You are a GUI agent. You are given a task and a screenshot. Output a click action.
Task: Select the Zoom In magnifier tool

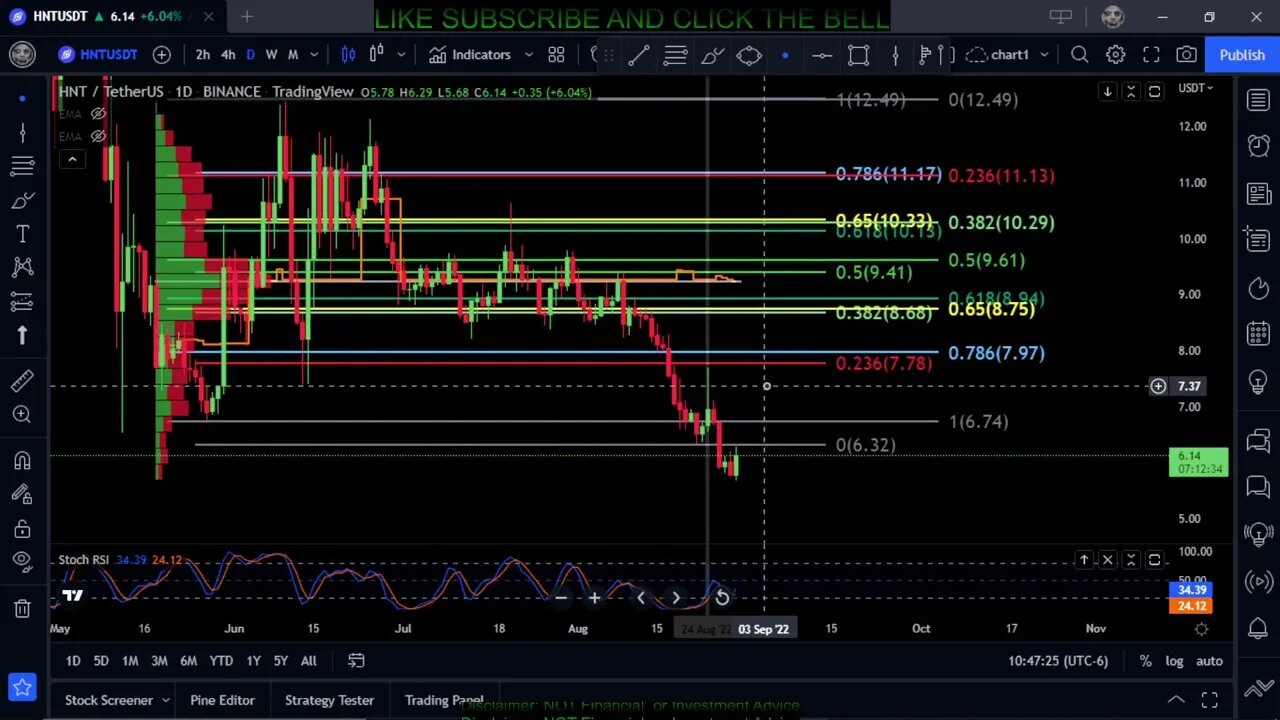point(22,414)
